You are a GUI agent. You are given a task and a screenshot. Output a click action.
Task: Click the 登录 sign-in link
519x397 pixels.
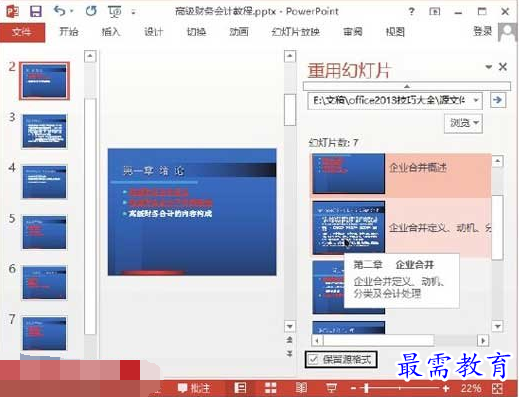click(x=482, y=32)
